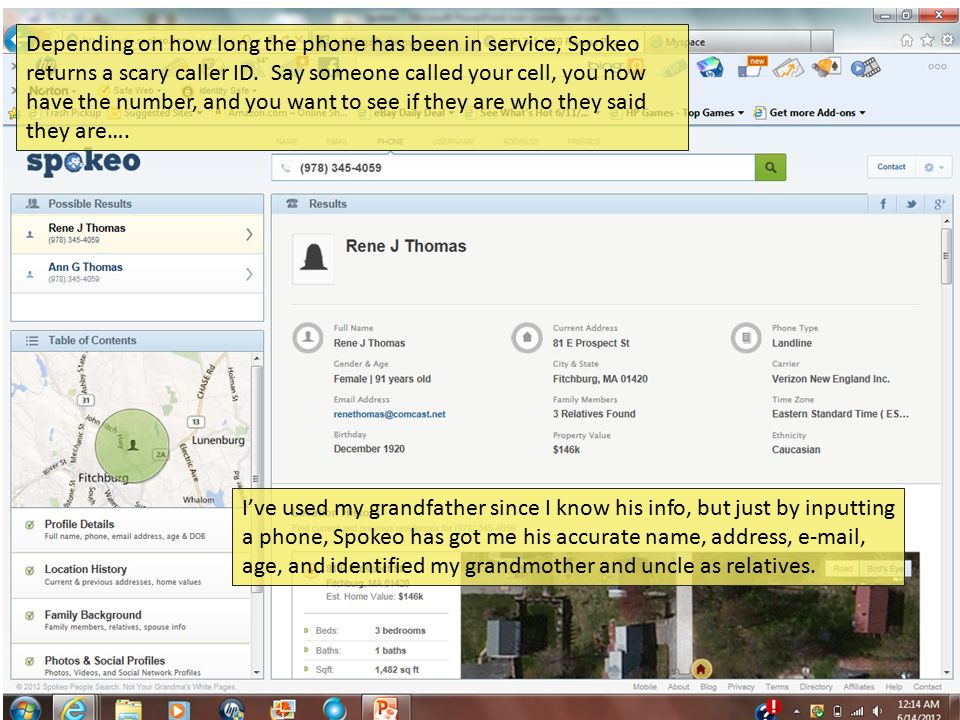Viewport: 960px width, 720px height.
Task: Share results on Google Plus
Action: 939,204
